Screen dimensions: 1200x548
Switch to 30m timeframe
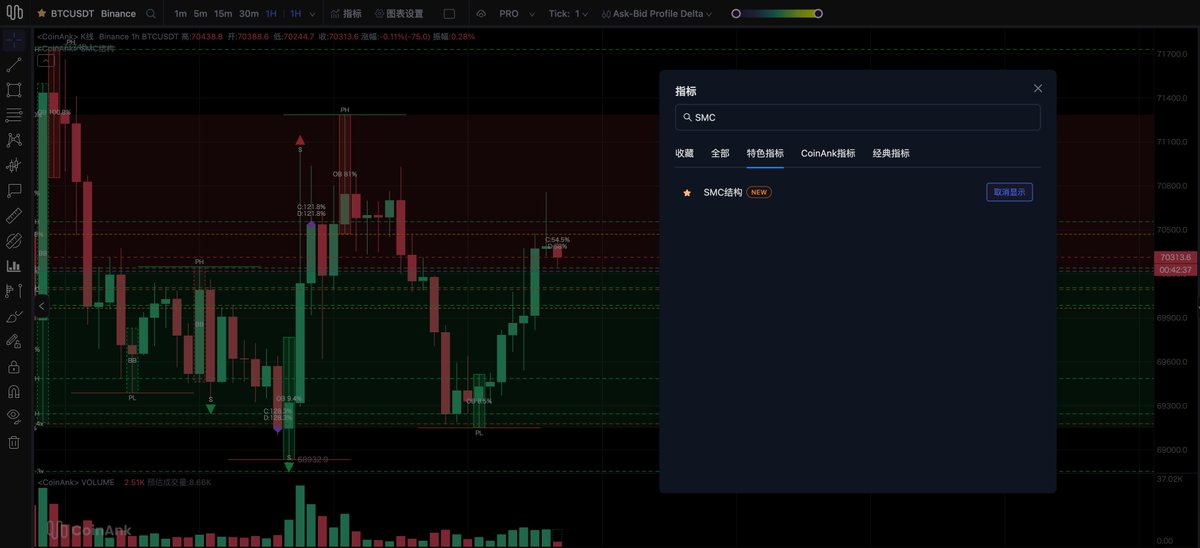click(249, 14)
